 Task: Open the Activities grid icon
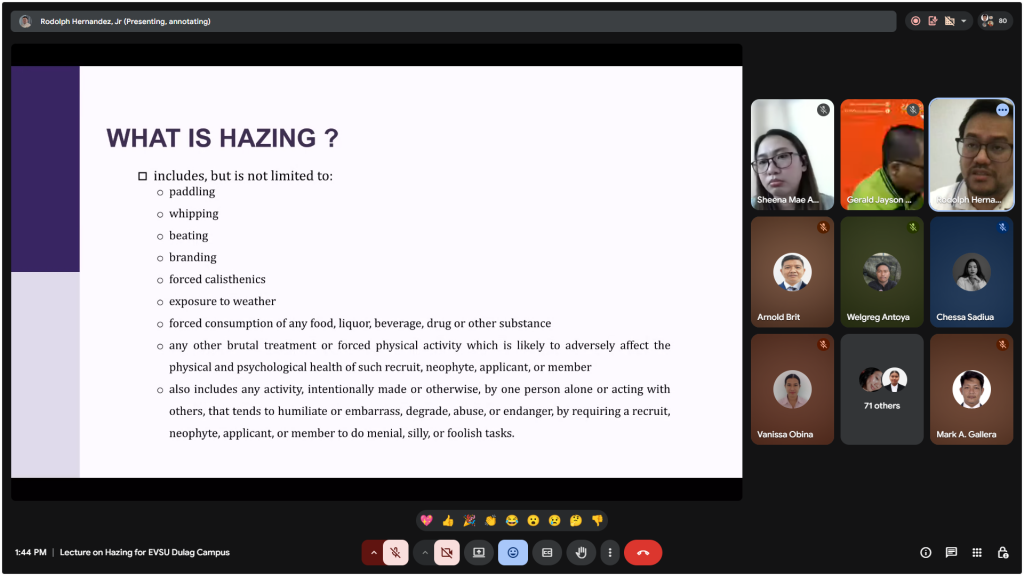click(977, 552)
